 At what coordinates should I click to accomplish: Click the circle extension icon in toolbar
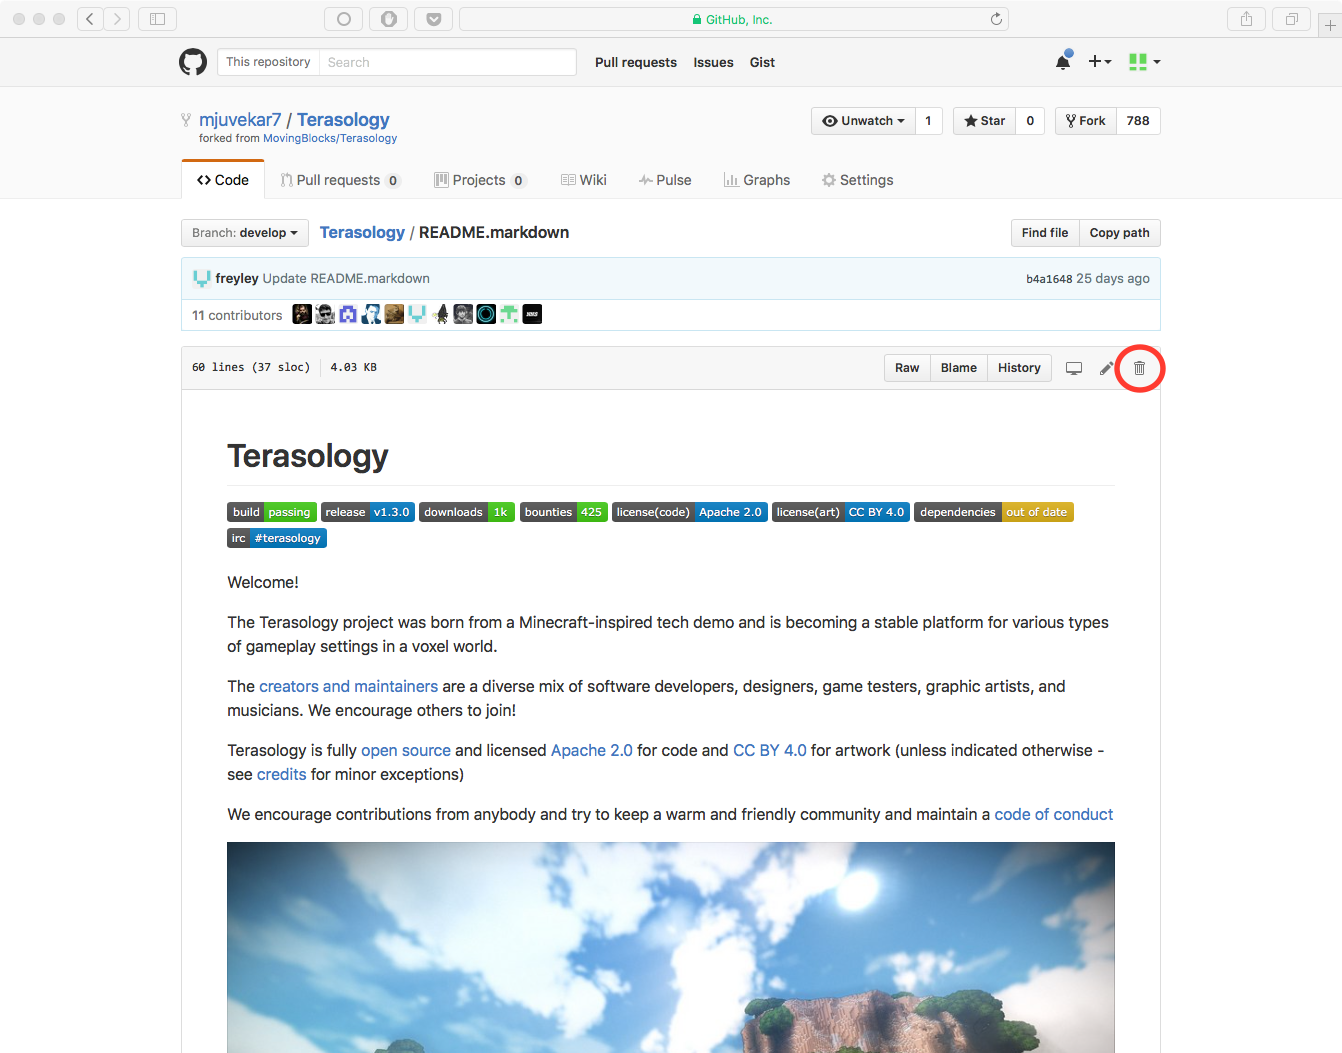click(344, 19)
